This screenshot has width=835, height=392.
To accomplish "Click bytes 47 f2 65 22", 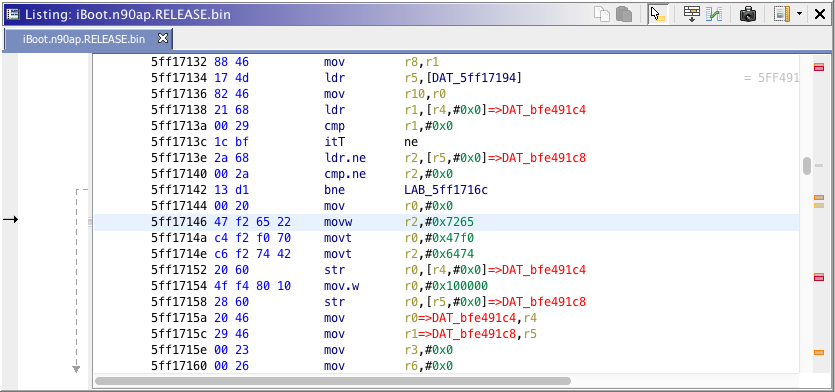I will (x=252, y=222).
